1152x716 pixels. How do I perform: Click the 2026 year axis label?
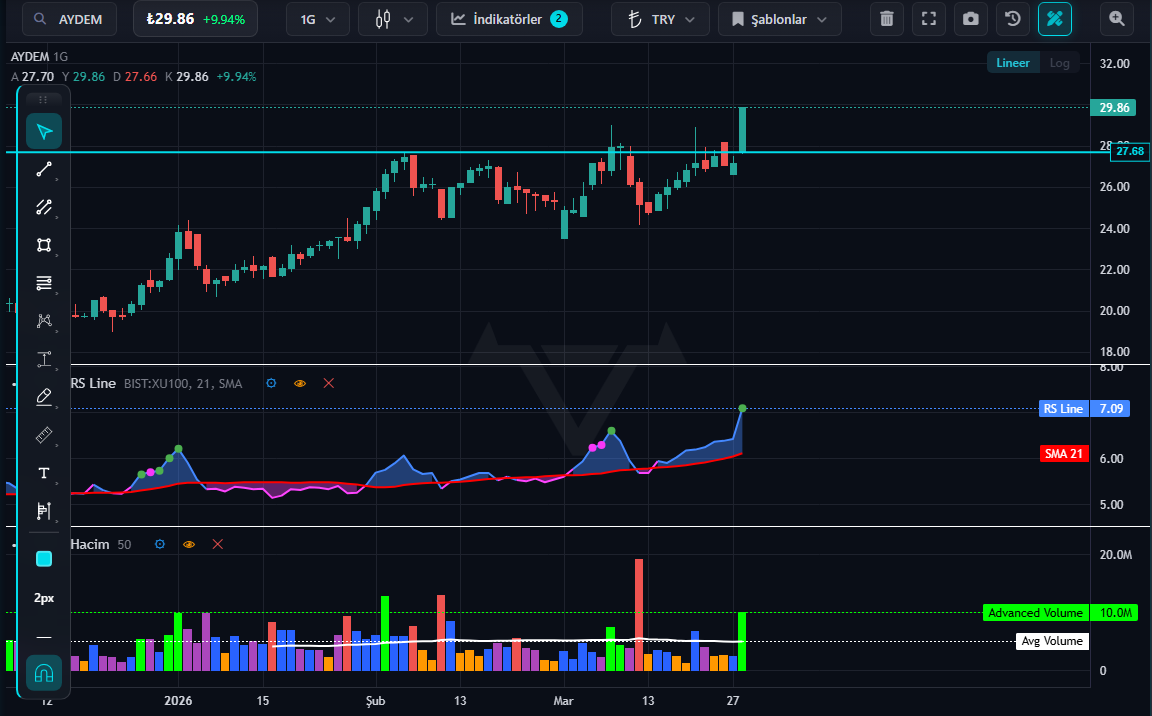(179, 701)
